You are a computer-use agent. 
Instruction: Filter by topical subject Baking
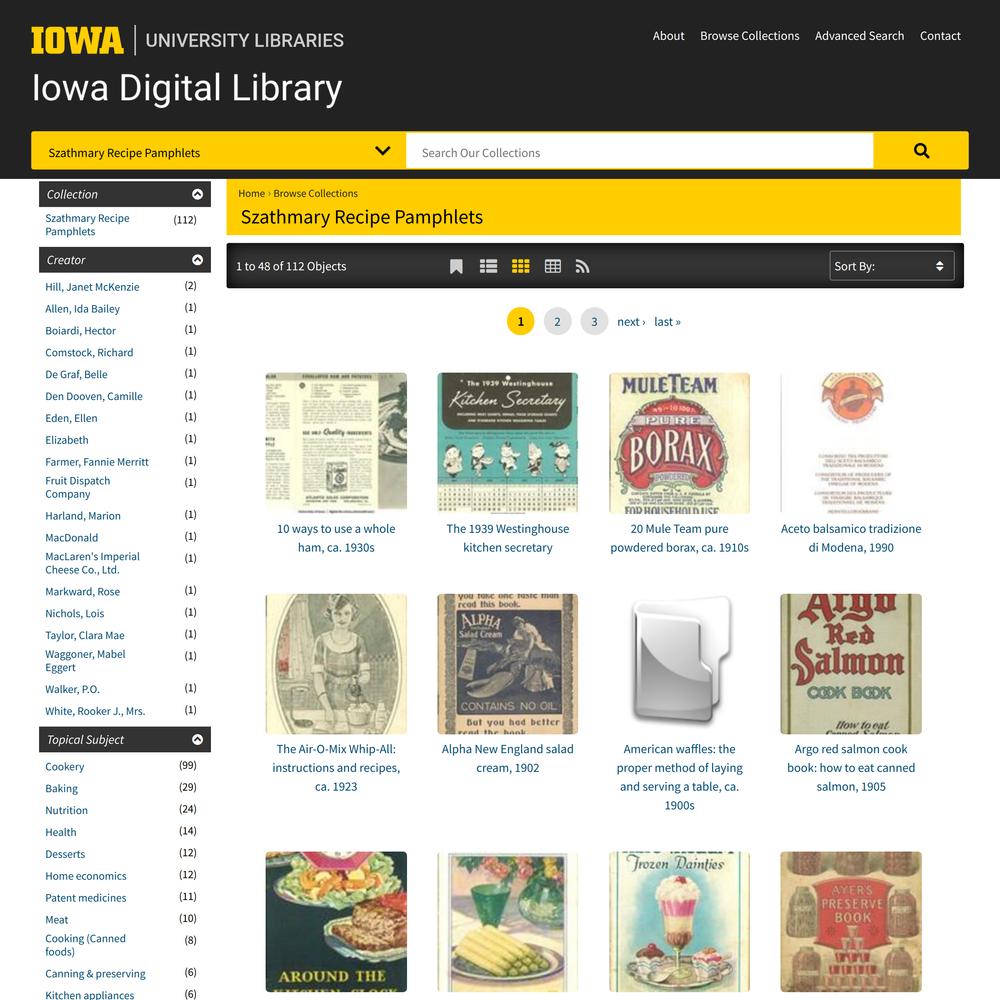click(x=61, y=788)
